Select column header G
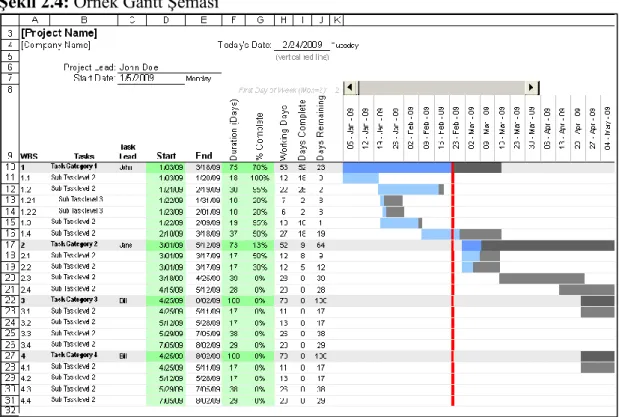Screen dimensions: 619x417 click(260, 20)
